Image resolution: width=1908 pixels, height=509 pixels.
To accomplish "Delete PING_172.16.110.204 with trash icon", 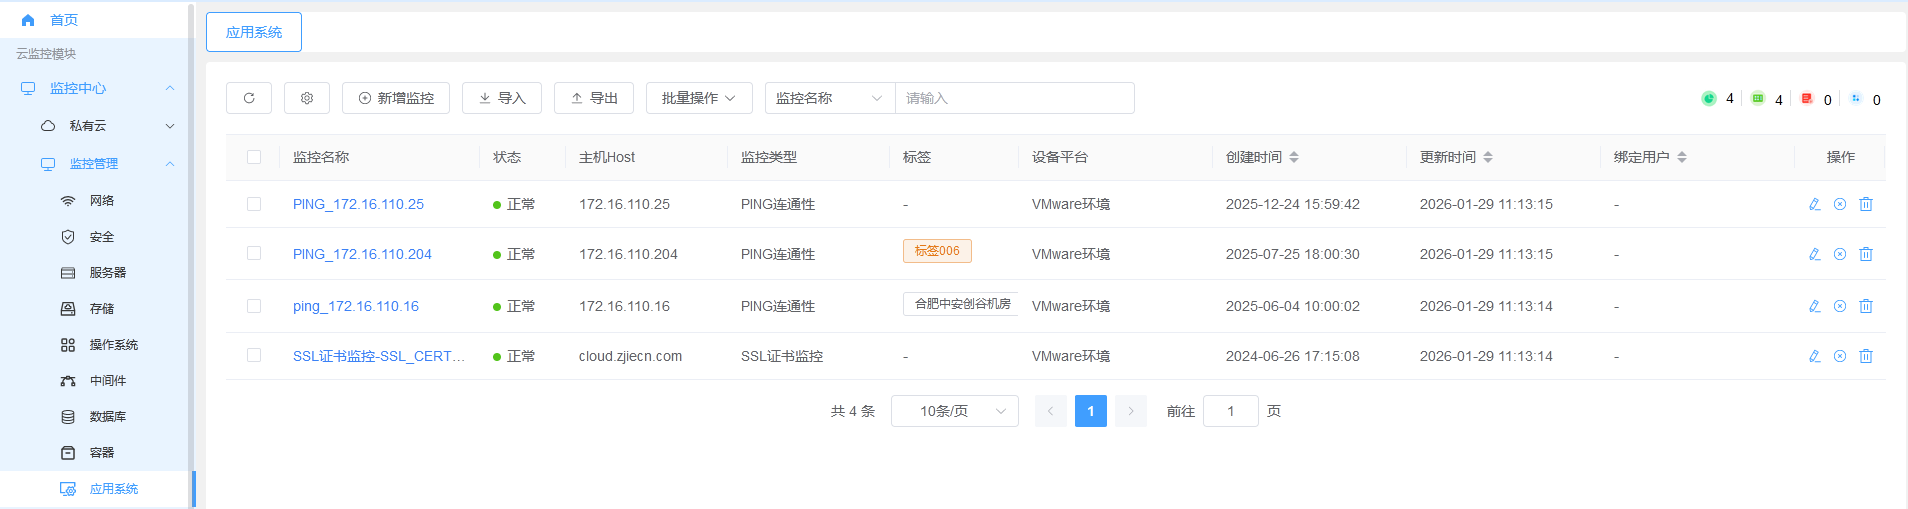I will 1866,254.
